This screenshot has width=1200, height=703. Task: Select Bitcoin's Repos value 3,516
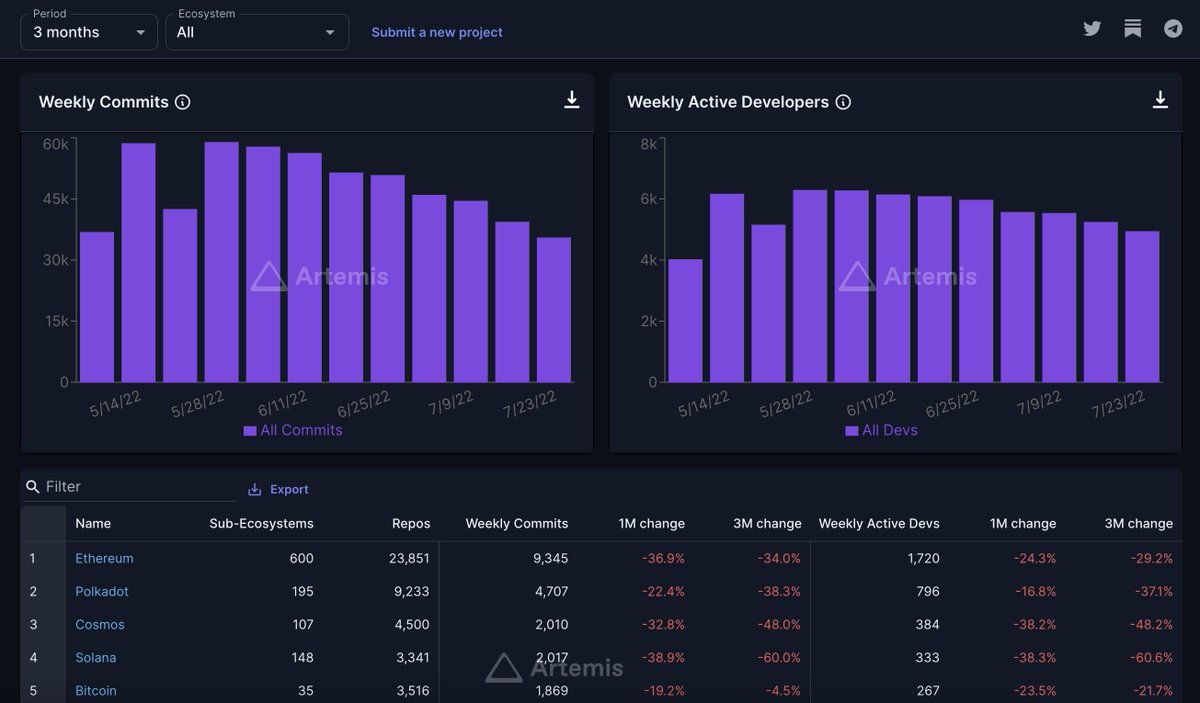coord(412,690)
